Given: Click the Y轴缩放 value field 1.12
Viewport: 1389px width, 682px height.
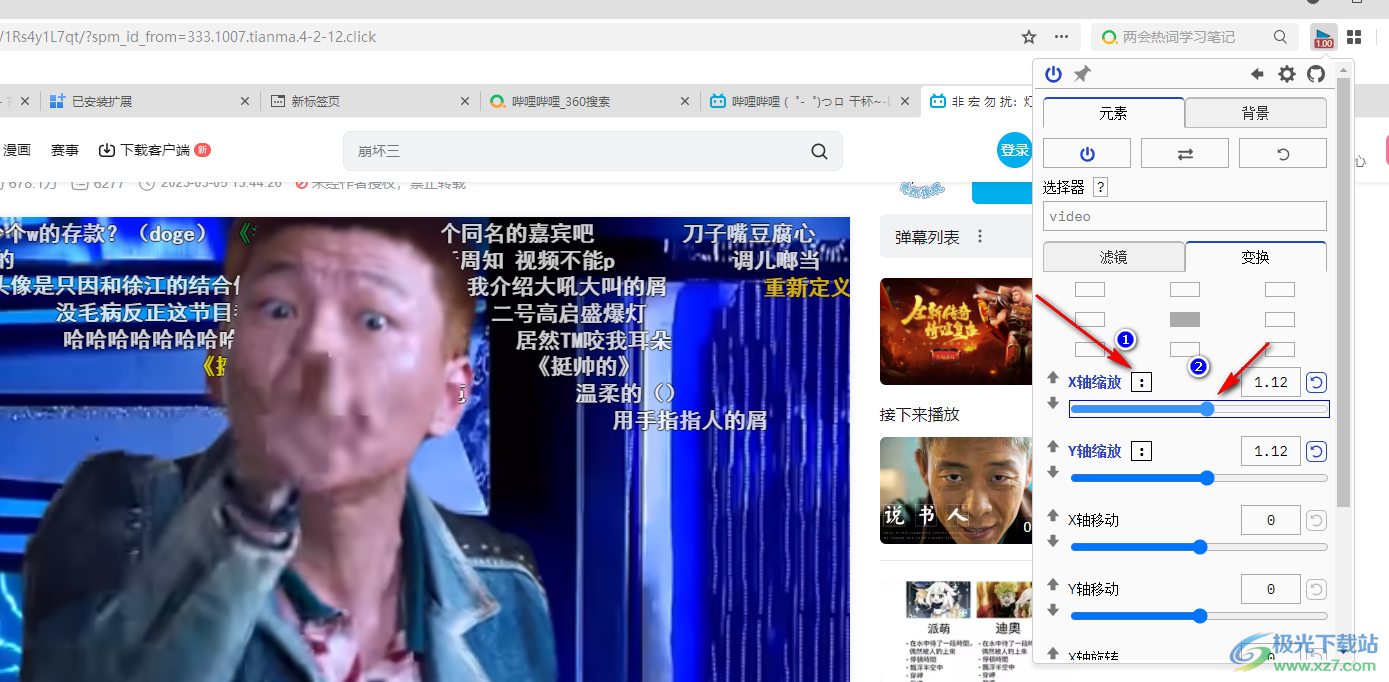Looking at the screenshot, I should click(x=1271, y=451).
